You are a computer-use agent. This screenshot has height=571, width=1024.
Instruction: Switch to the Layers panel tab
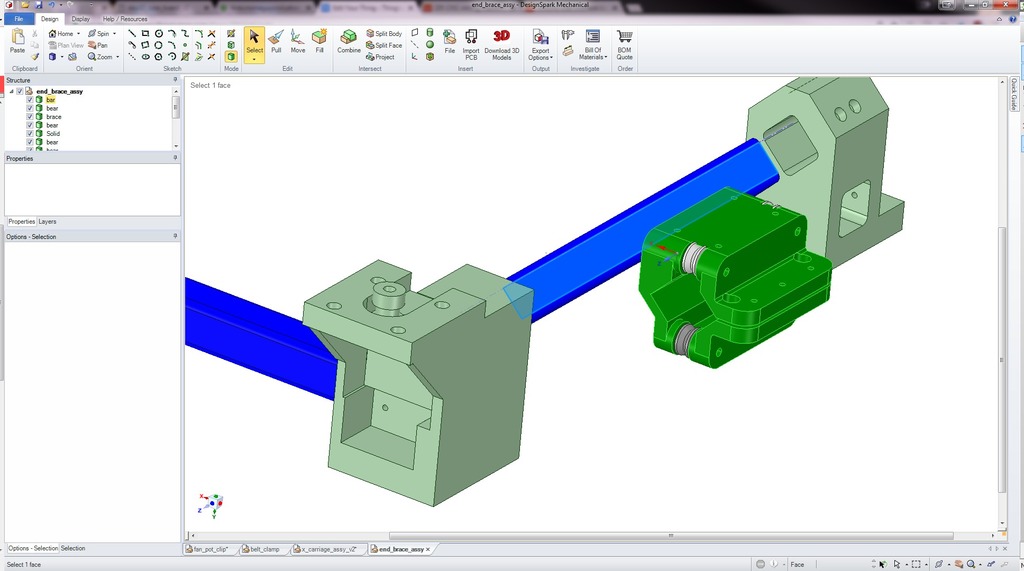[47, 221]
